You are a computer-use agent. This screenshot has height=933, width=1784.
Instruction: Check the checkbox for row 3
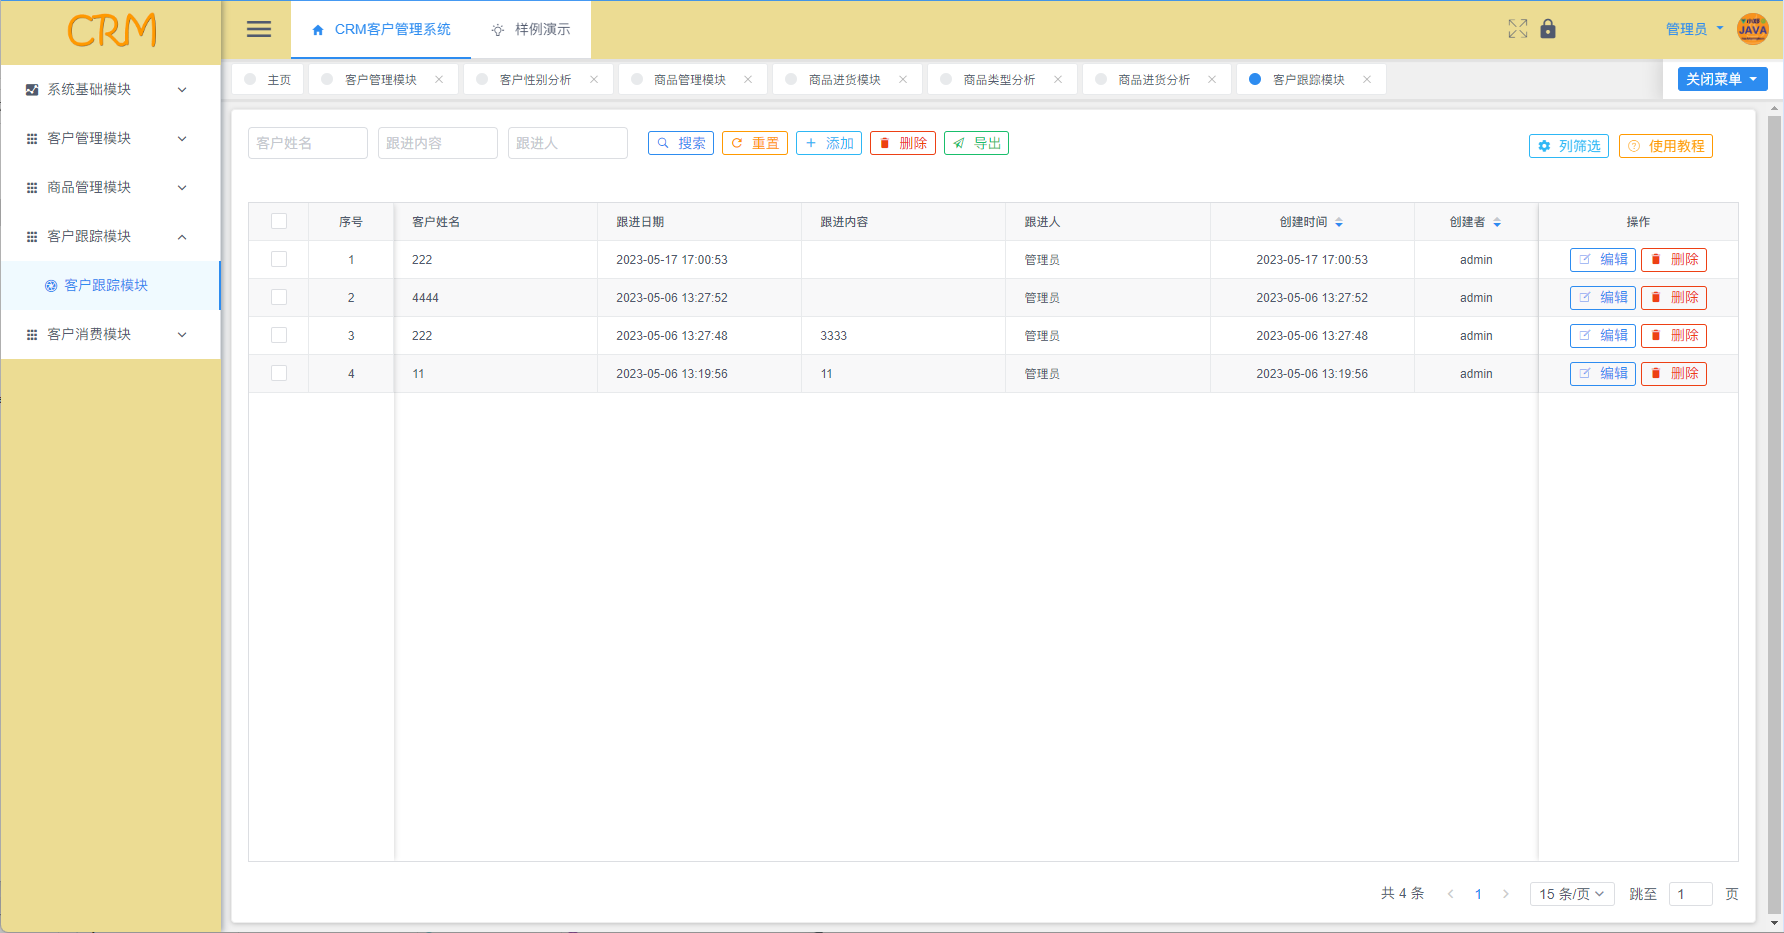[x=279, y=336]
